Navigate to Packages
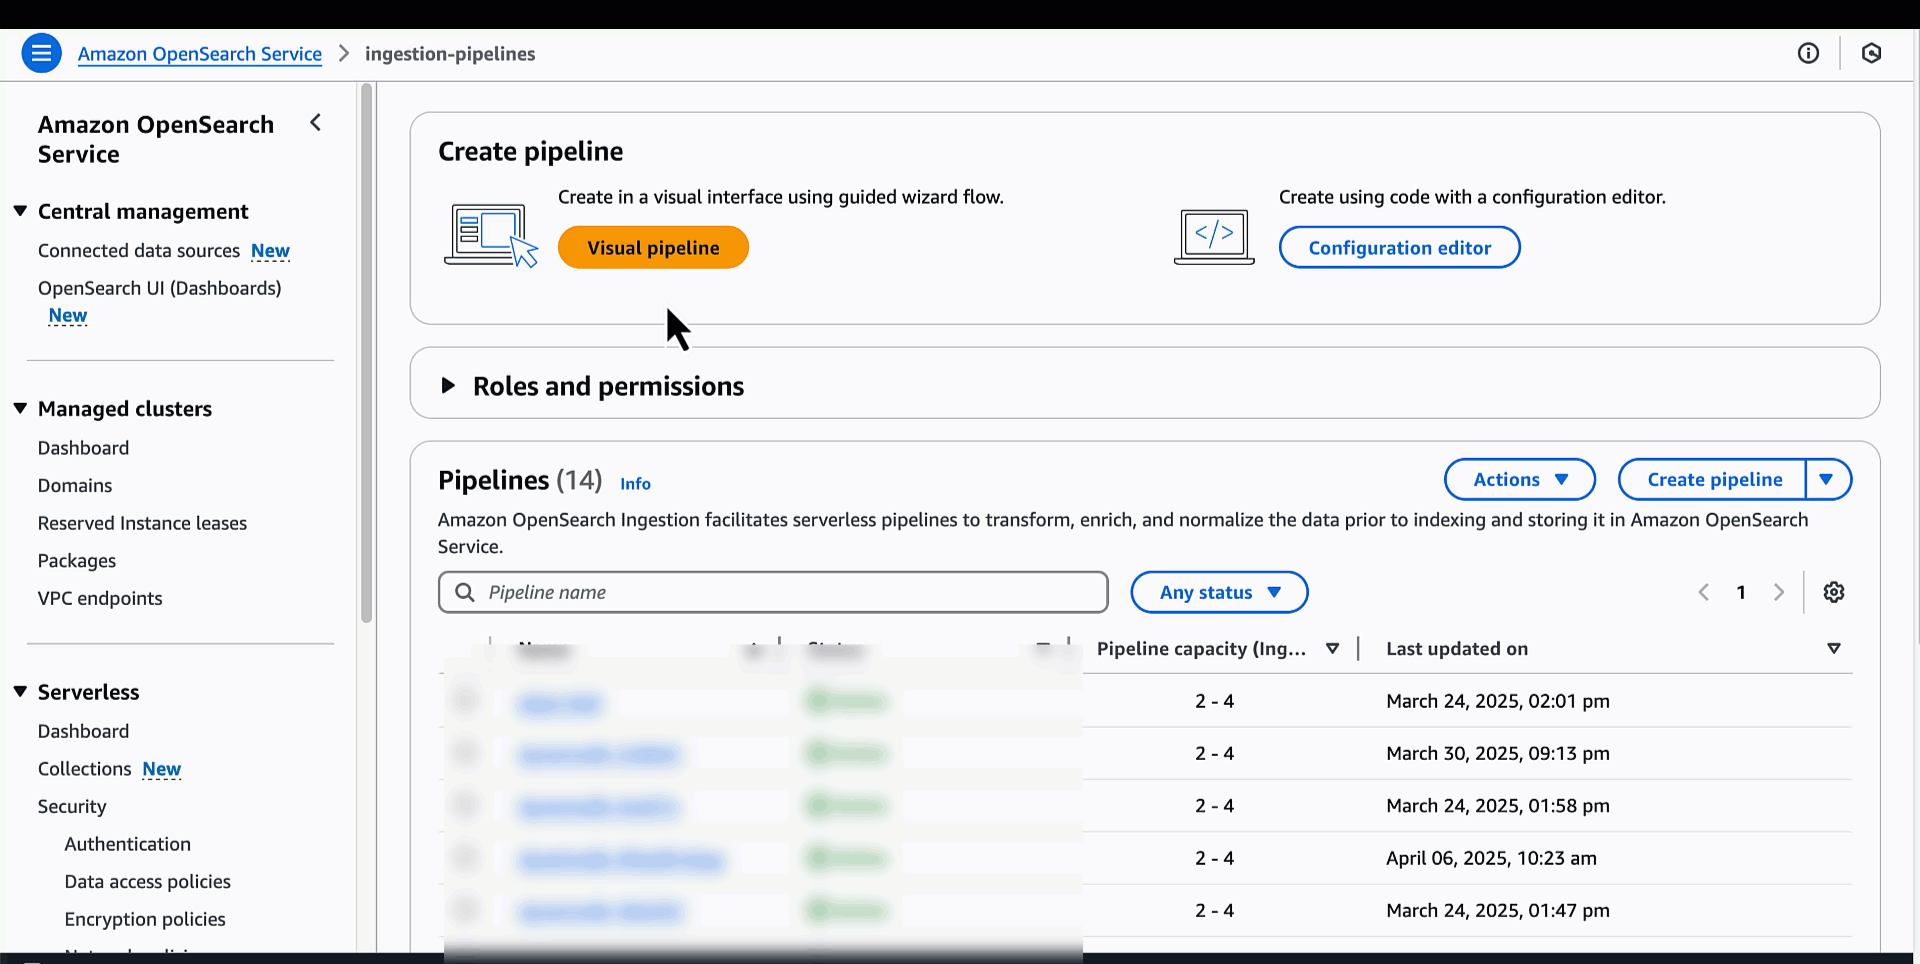The width and height of the screenshot is (1920, 964). click(77, 561)
